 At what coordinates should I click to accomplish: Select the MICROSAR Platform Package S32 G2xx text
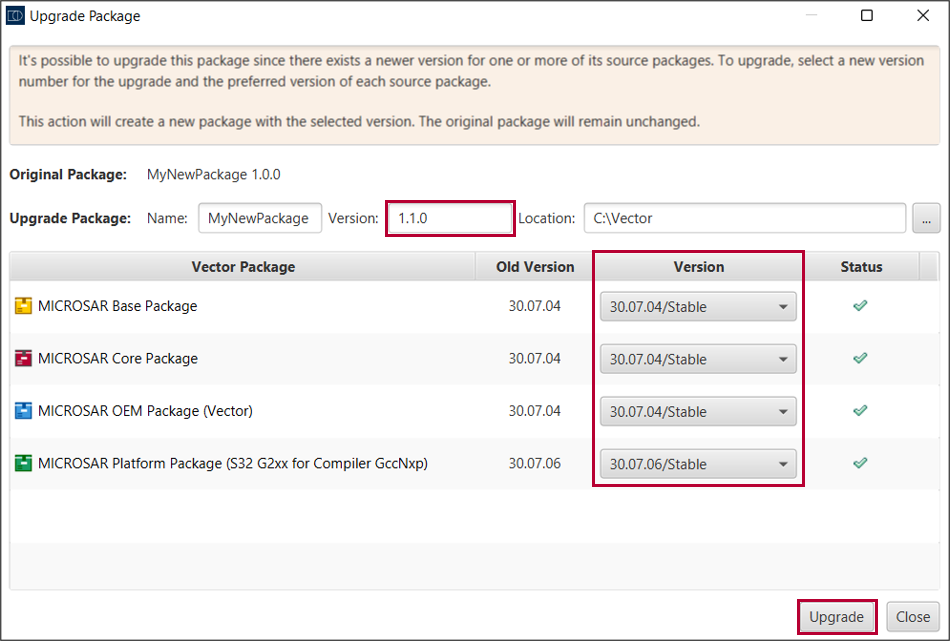[x=233, y=463]
